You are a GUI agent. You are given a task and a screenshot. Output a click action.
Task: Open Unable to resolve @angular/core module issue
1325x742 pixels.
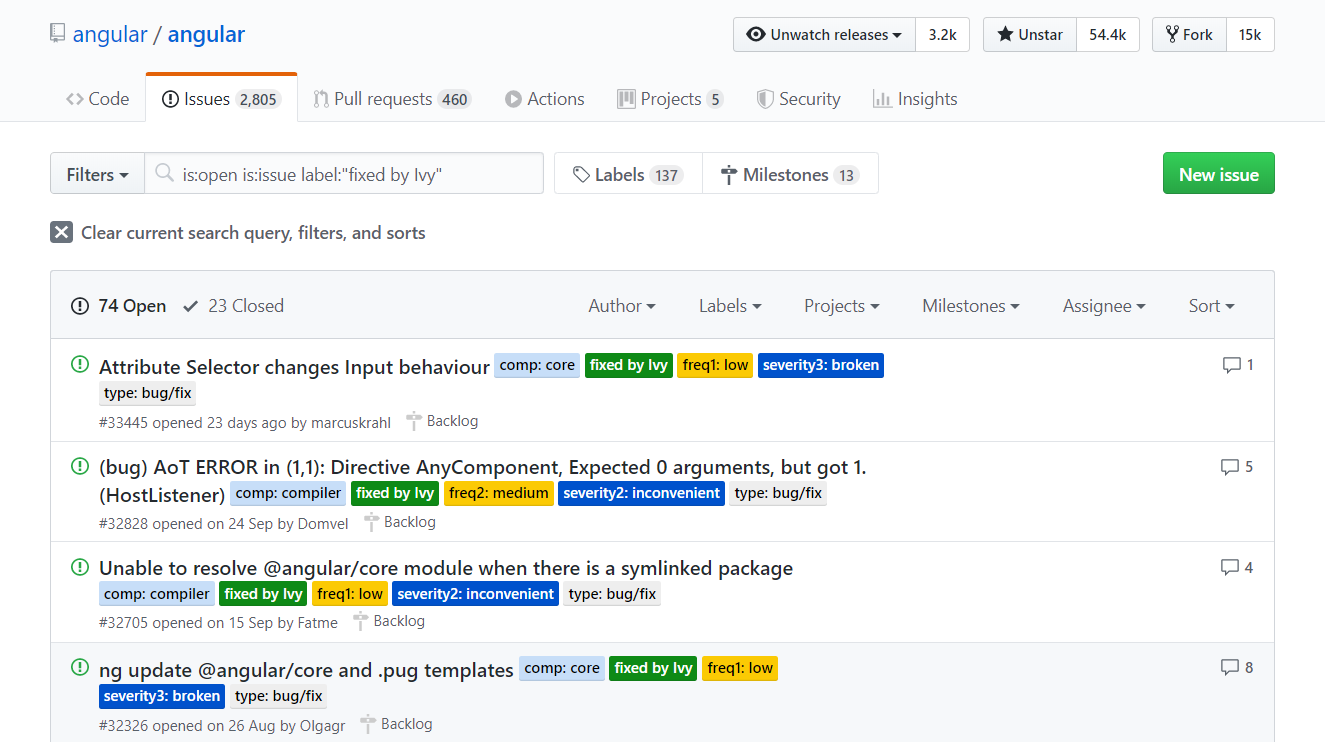[x=446, y=568]
